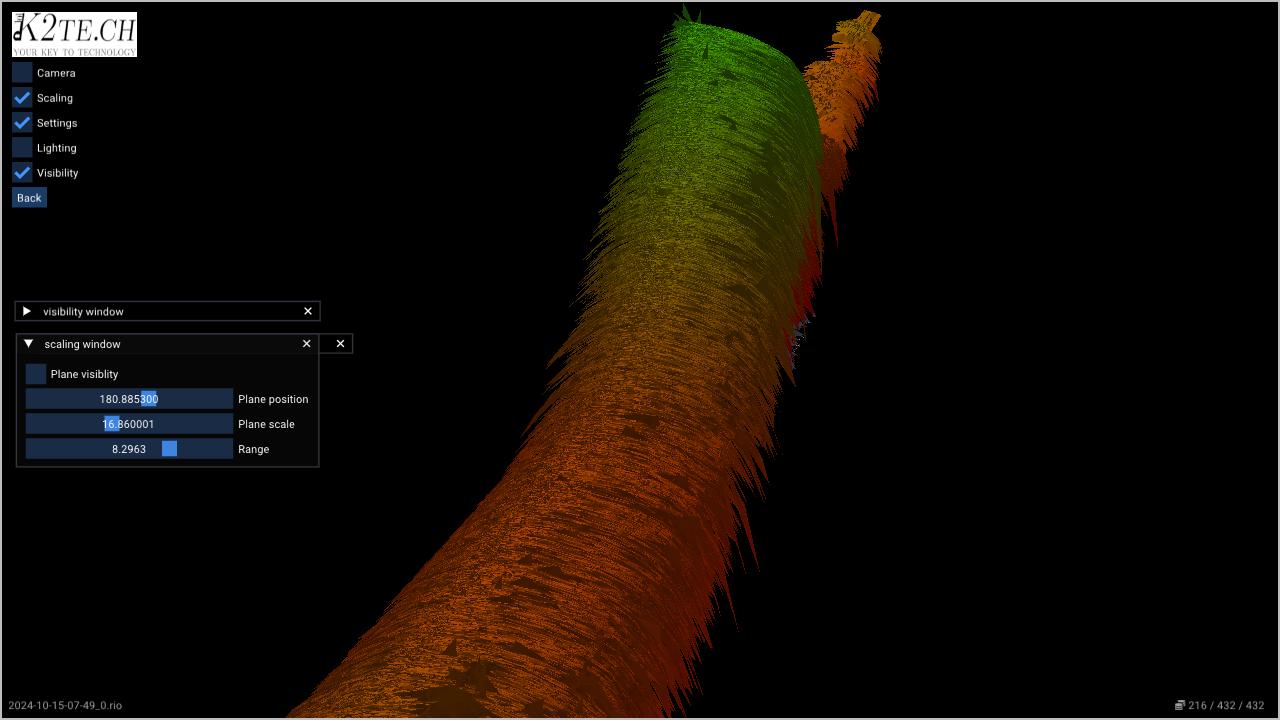1280x720 pixels.
Task: Uncheck the Scaling checkbox
Action: pyautogui.click(x=22, y=98)
